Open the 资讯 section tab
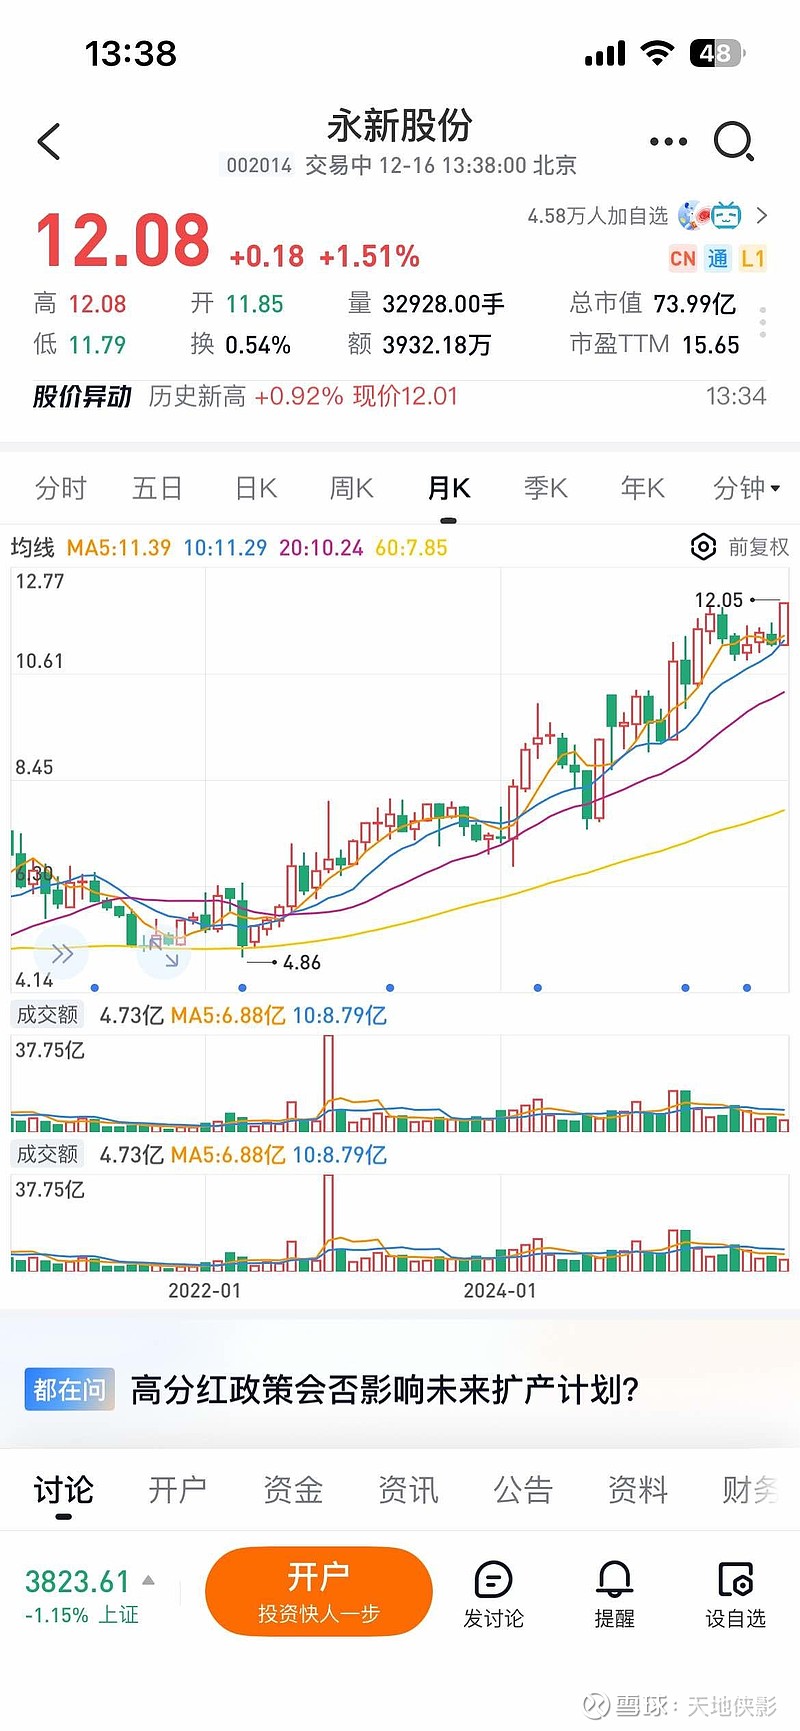 point(408,1490)
